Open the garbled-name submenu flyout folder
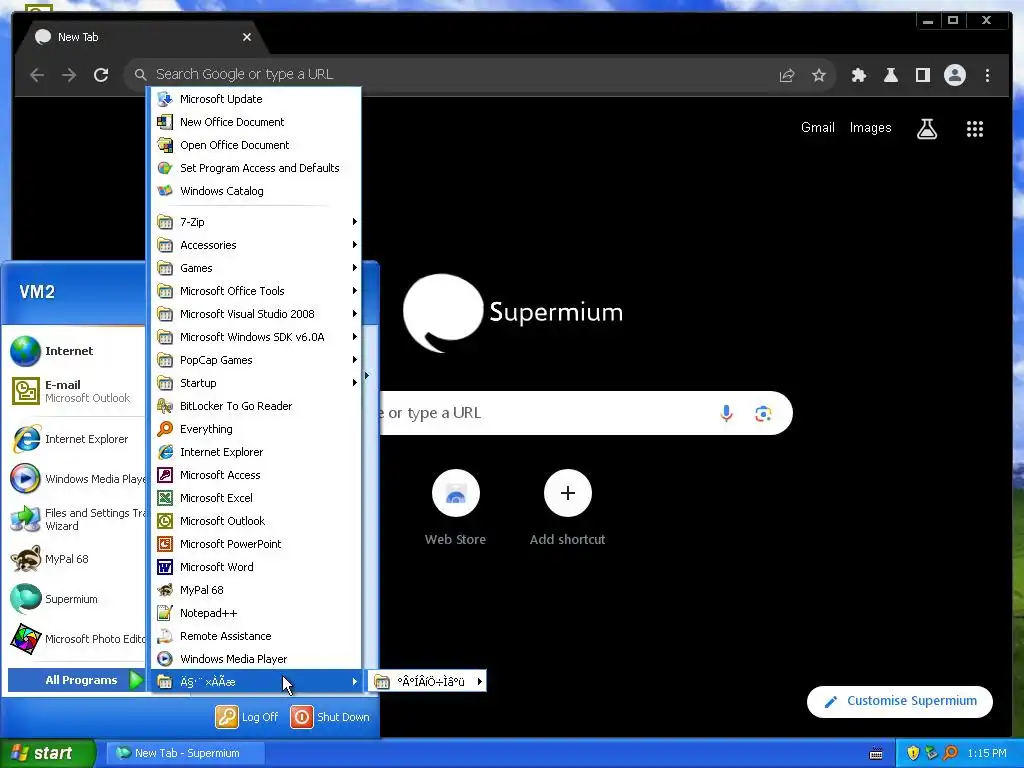The height and width of the screenshot is (768, 1024). pos(428,682)
